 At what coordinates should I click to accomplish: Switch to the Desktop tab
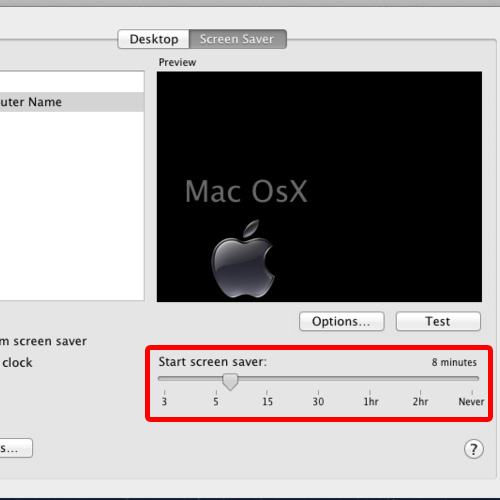coord(154,39)
